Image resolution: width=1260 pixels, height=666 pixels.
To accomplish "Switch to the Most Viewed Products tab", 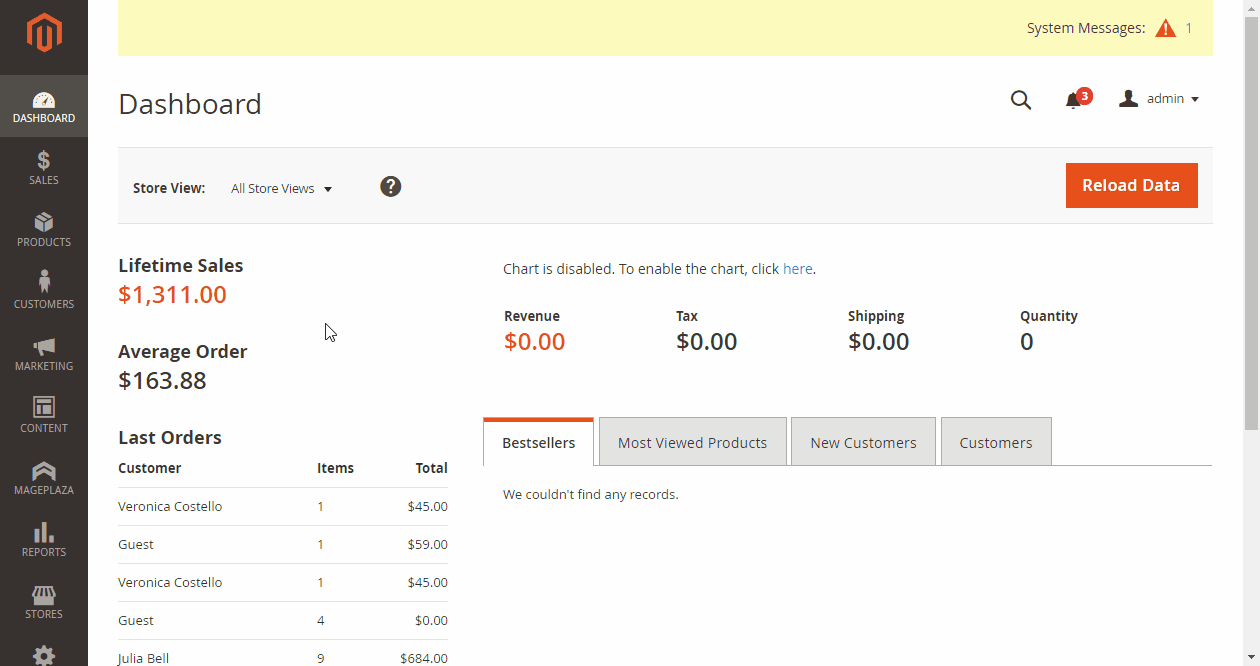I will click(692, 443).
